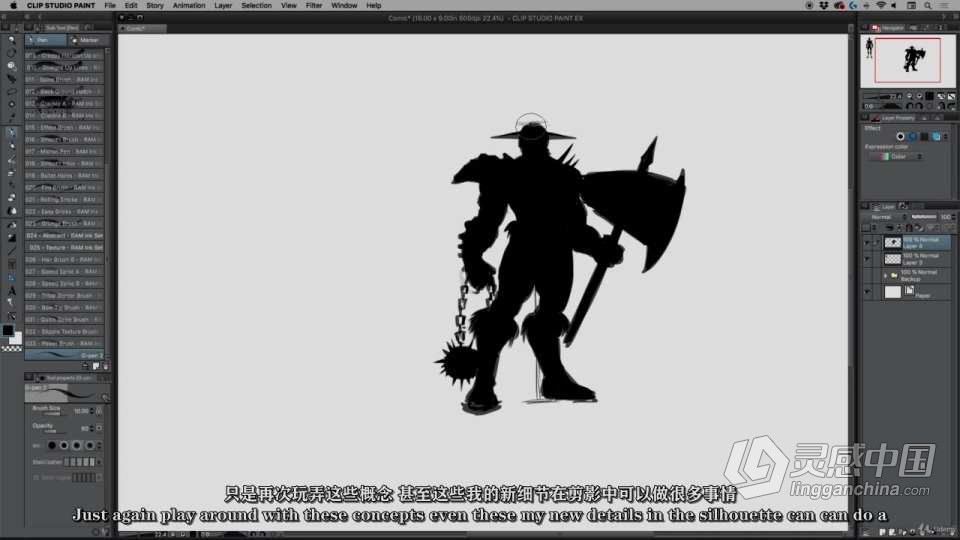The height and width of the screenshot is (540, 960).
Task: Select the Gradient tool
Action: point(11,238)
